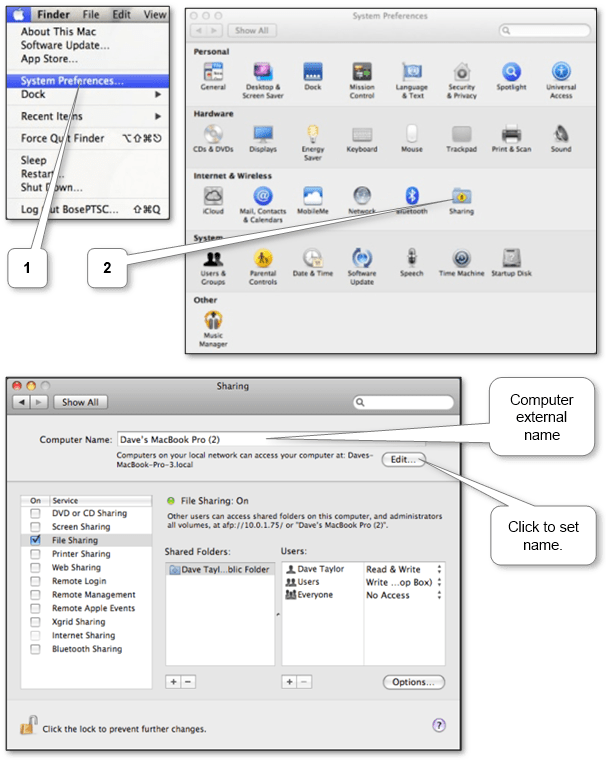Enable Xgrid Sharing checkbox
This screenshot has width=609, height=762.
pyautogui.click(x=35, y=622)
